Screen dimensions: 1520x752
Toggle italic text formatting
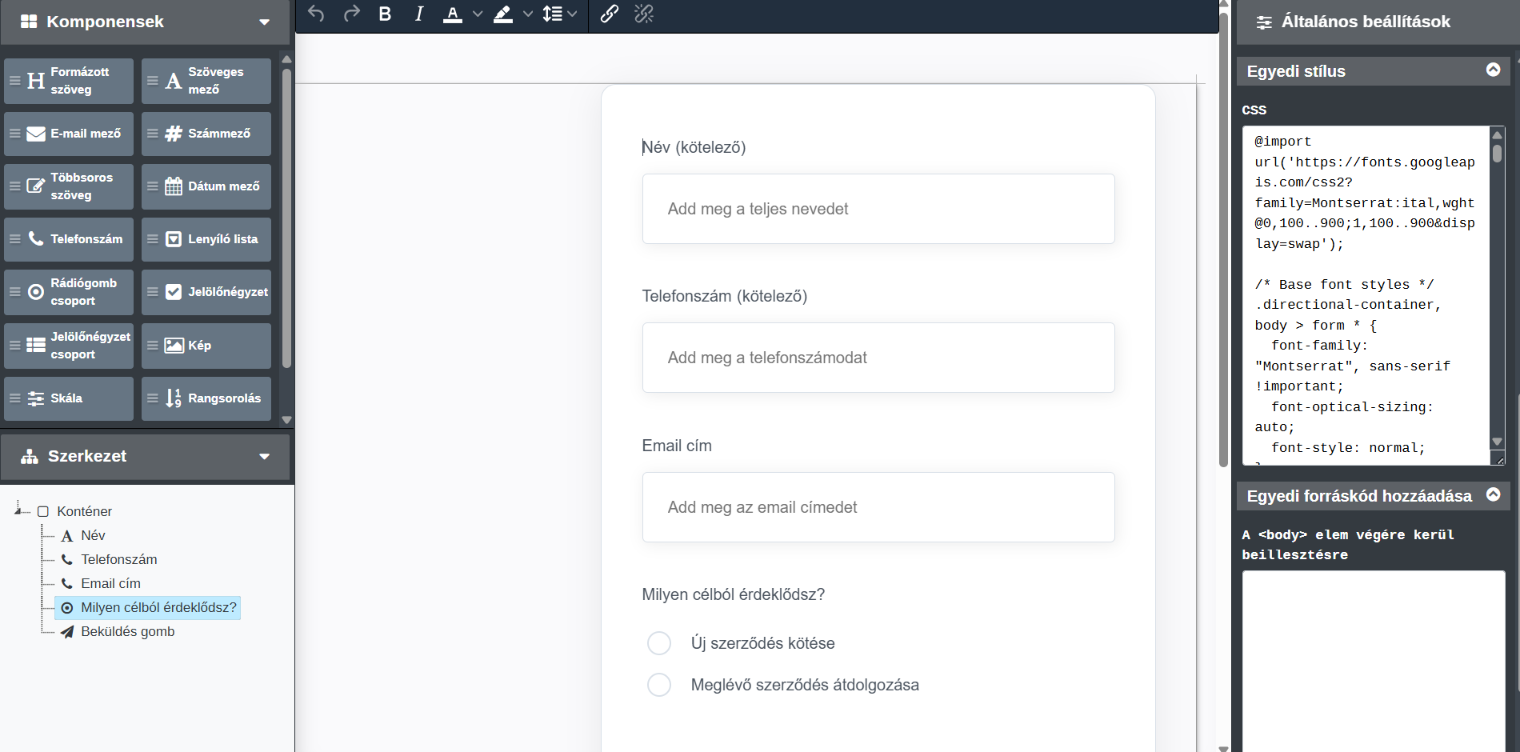419,14
